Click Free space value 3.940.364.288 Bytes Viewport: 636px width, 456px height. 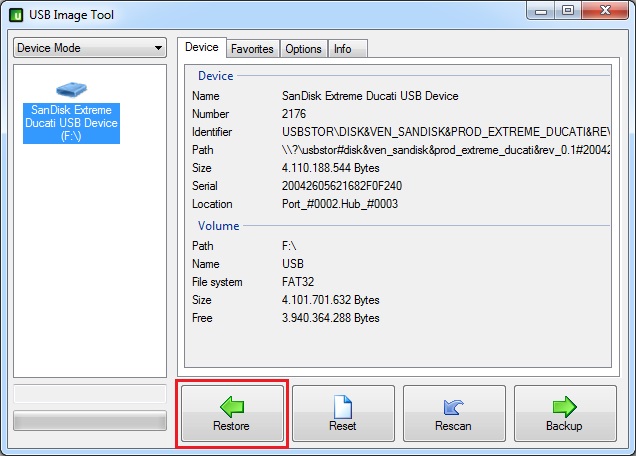point(331,318)
